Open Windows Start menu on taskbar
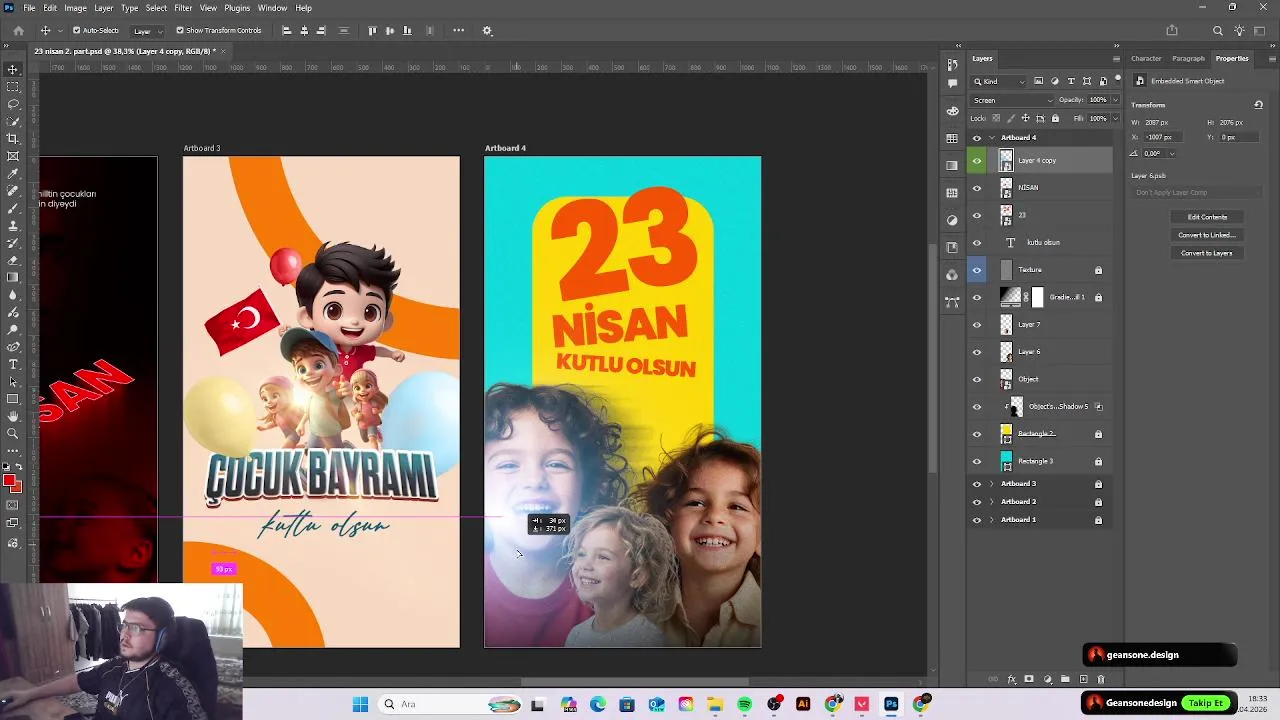 [x=361, y=705]
